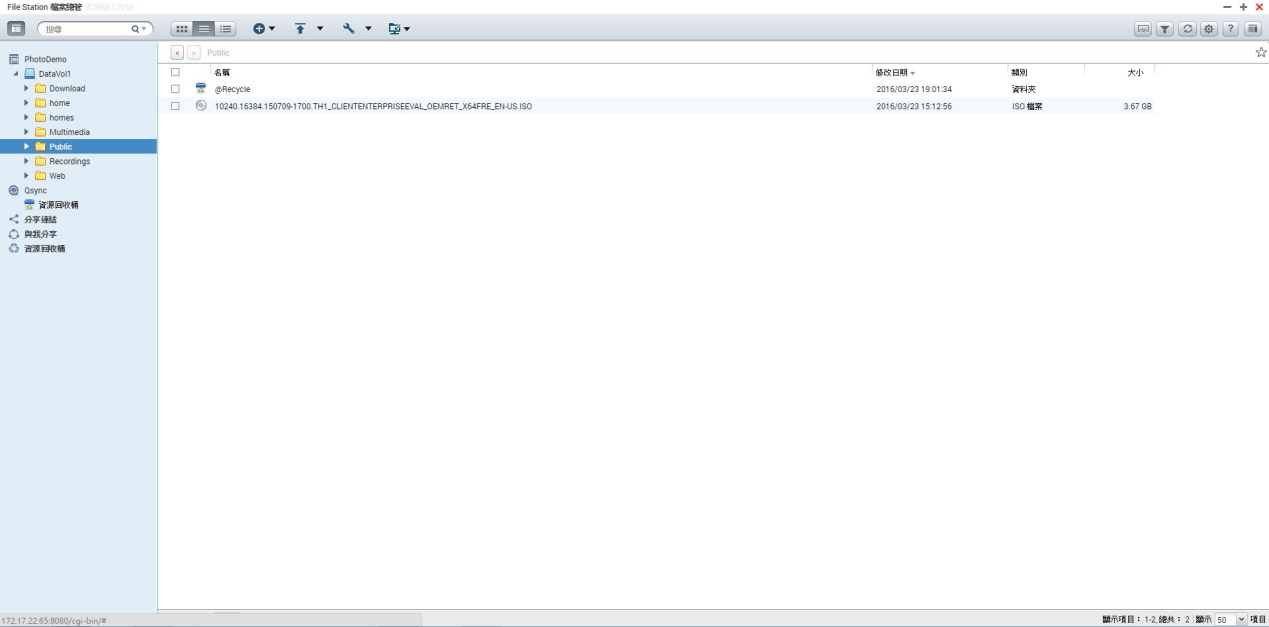Add Public folder to favorites star
This screenshot has width=1269, height=627.
(1260, 52)
